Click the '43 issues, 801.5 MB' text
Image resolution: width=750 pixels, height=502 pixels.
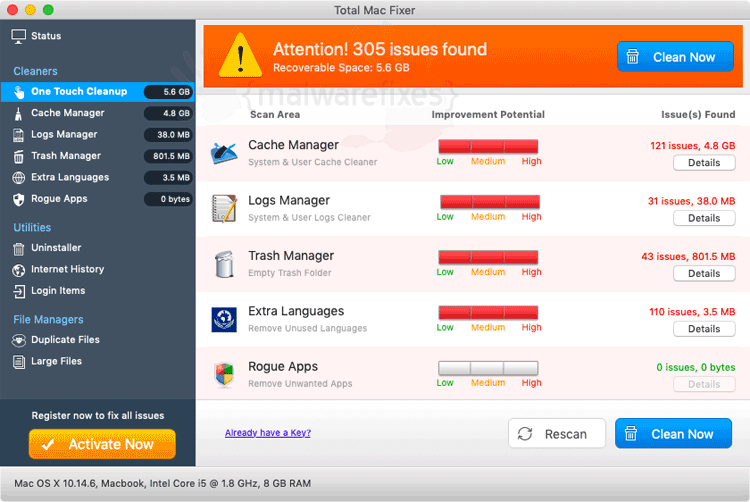(x=688, y=257)
